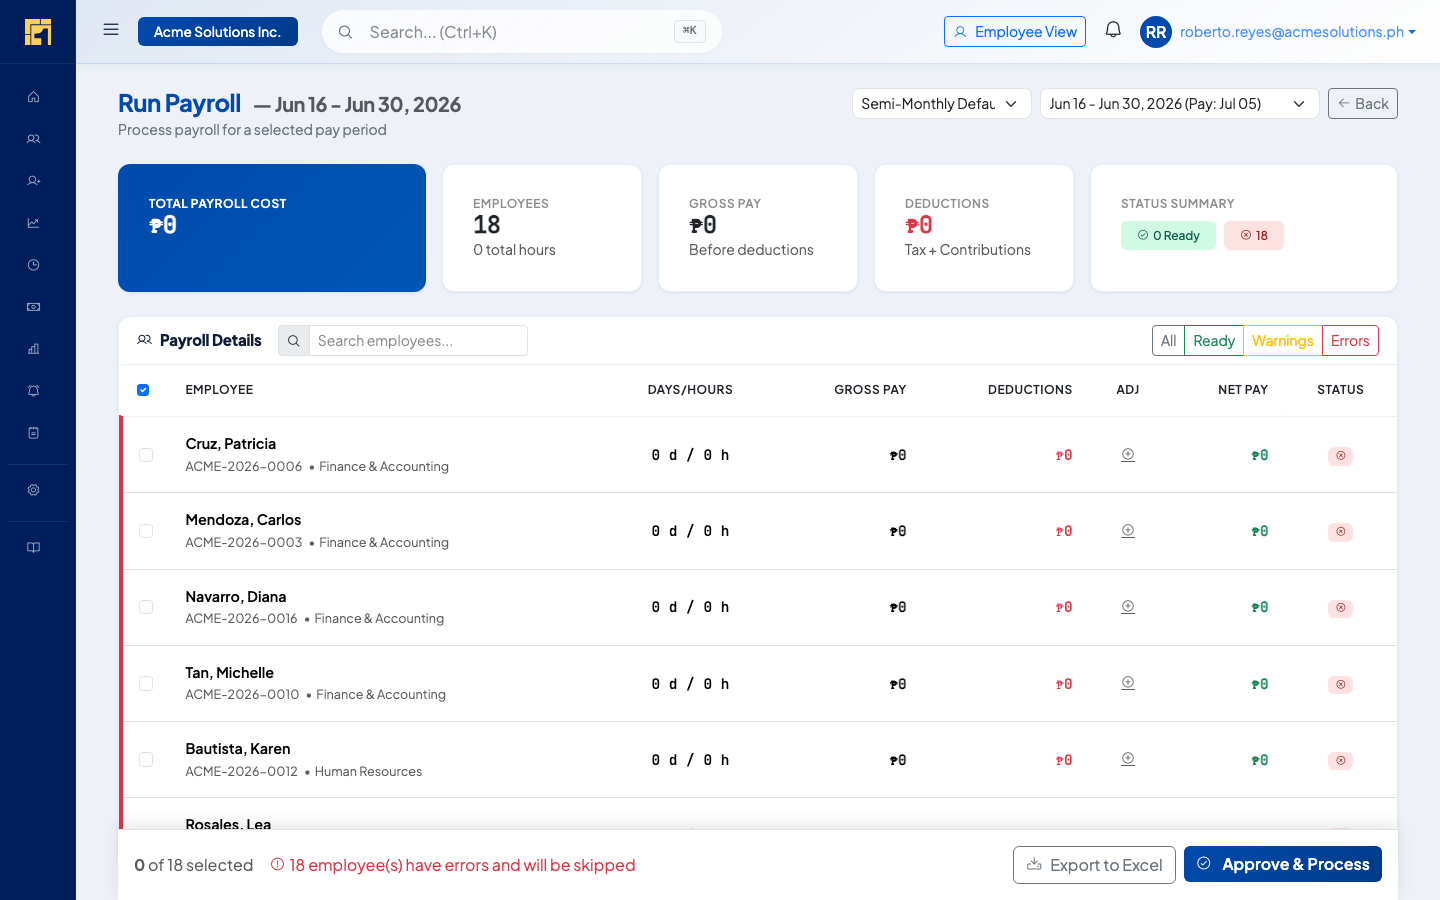The width and height of the screenshot is (1440, 900).
Task: Click the company logo in sidebar
Action: [38, 32]
